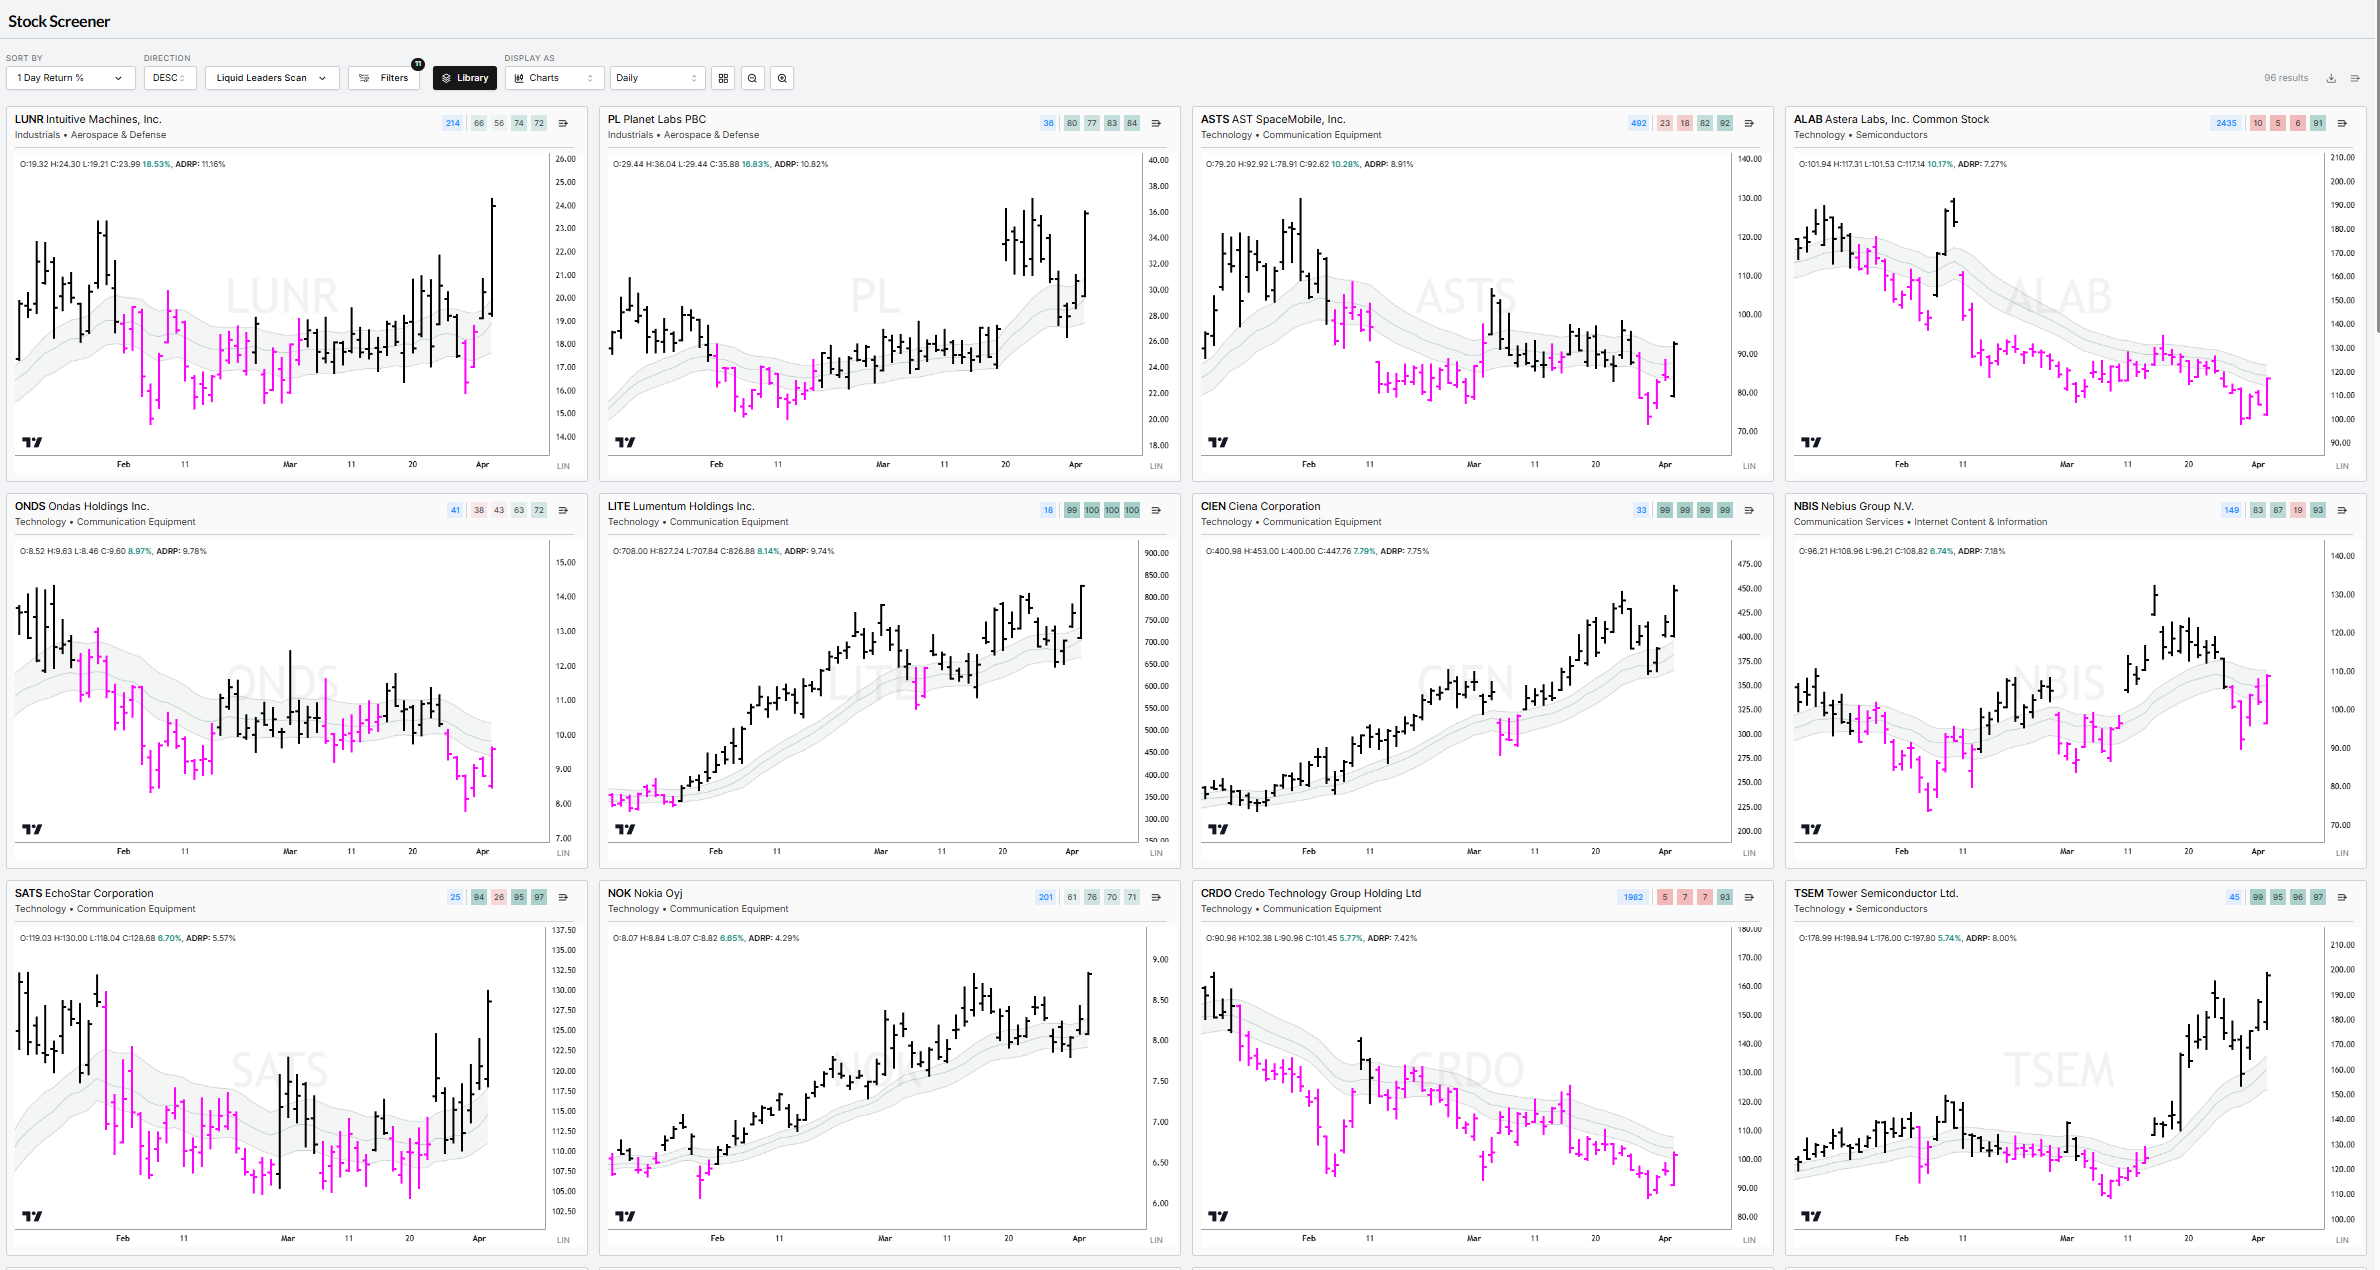Toggle the LIN scale on NOK chart
Screen dimensions: 2380x1270
[x=1156, y=1240]
